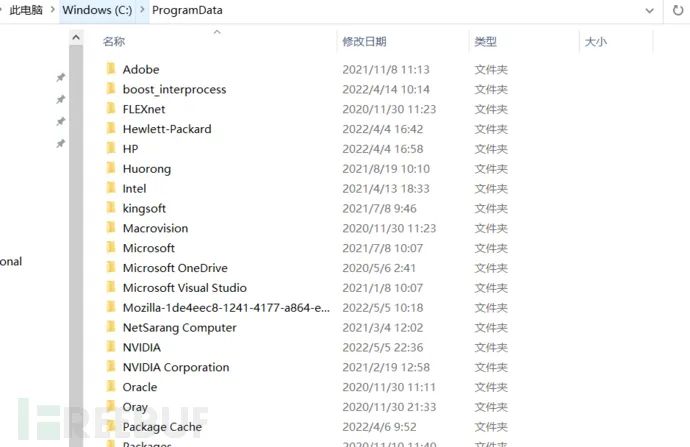Select the kingsoft folder name
This screenshot has height=447, width=690.
144,209
